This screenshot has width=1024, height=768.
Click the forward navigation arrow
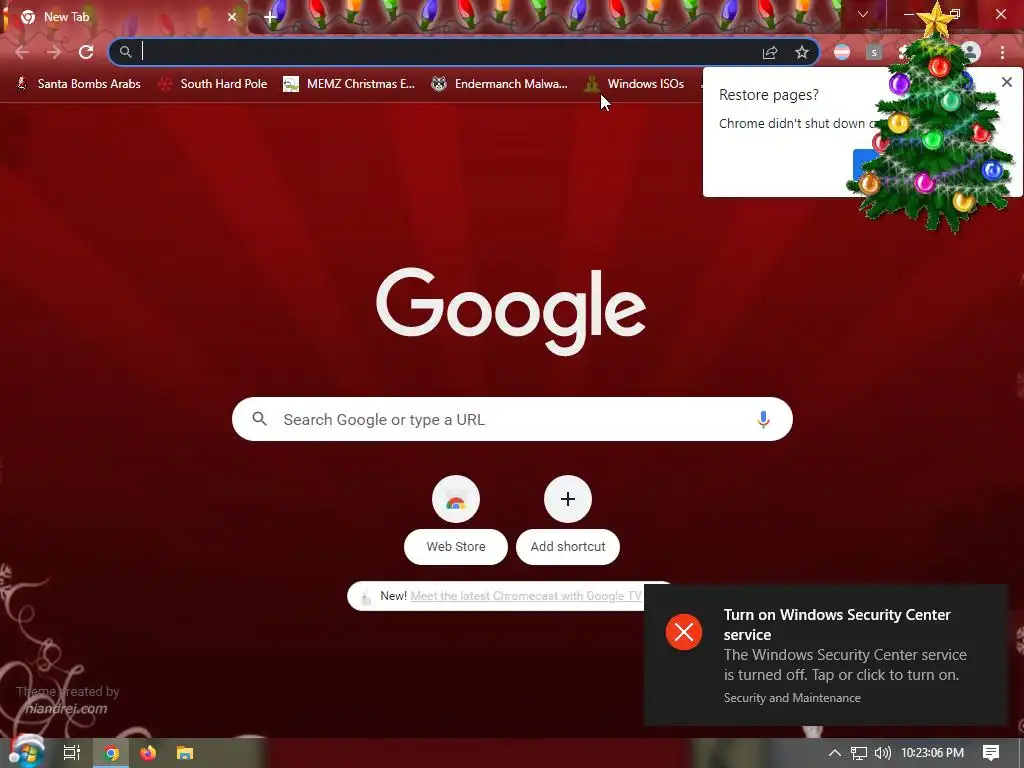pos(54,52)
